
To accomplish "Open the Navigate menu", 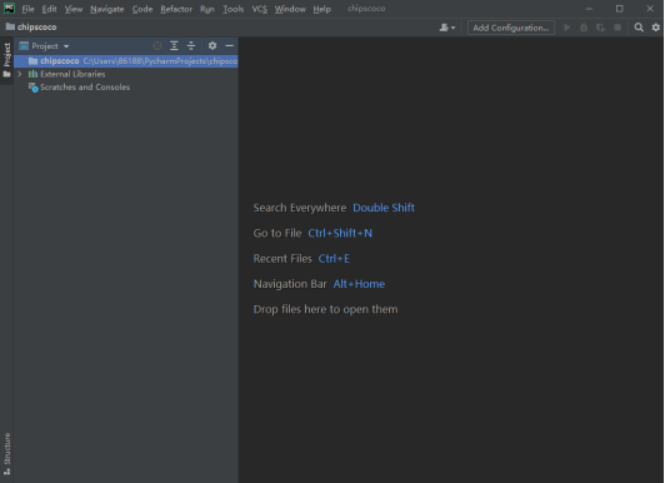I will coord(107,9).
